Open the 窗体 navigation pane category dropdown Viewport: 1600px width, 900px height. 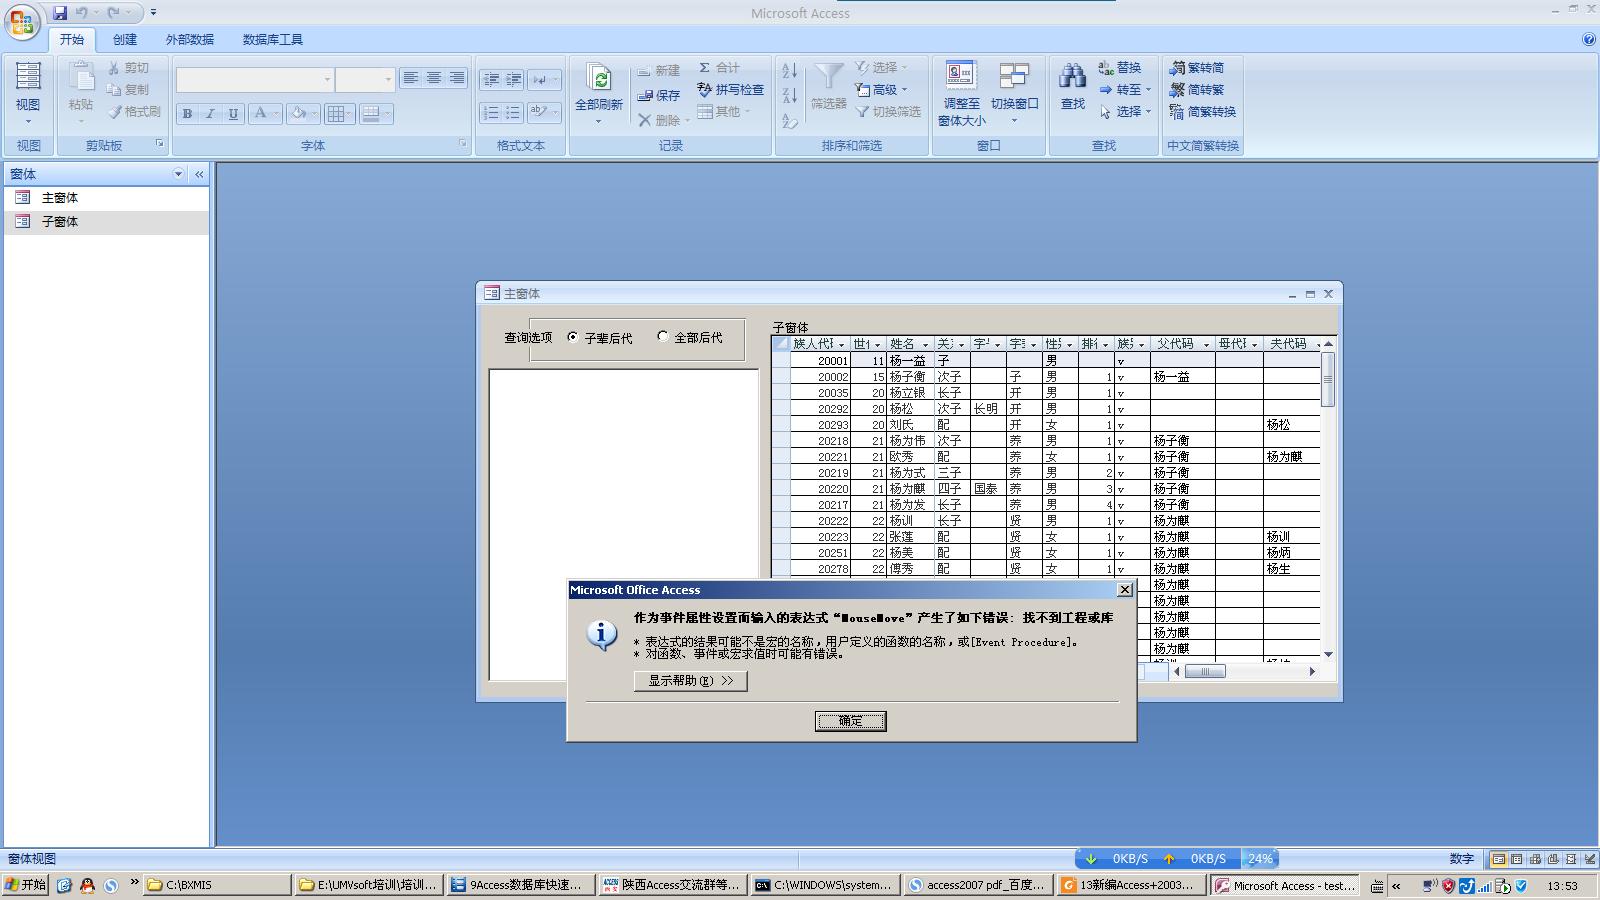tap(179, 174)
